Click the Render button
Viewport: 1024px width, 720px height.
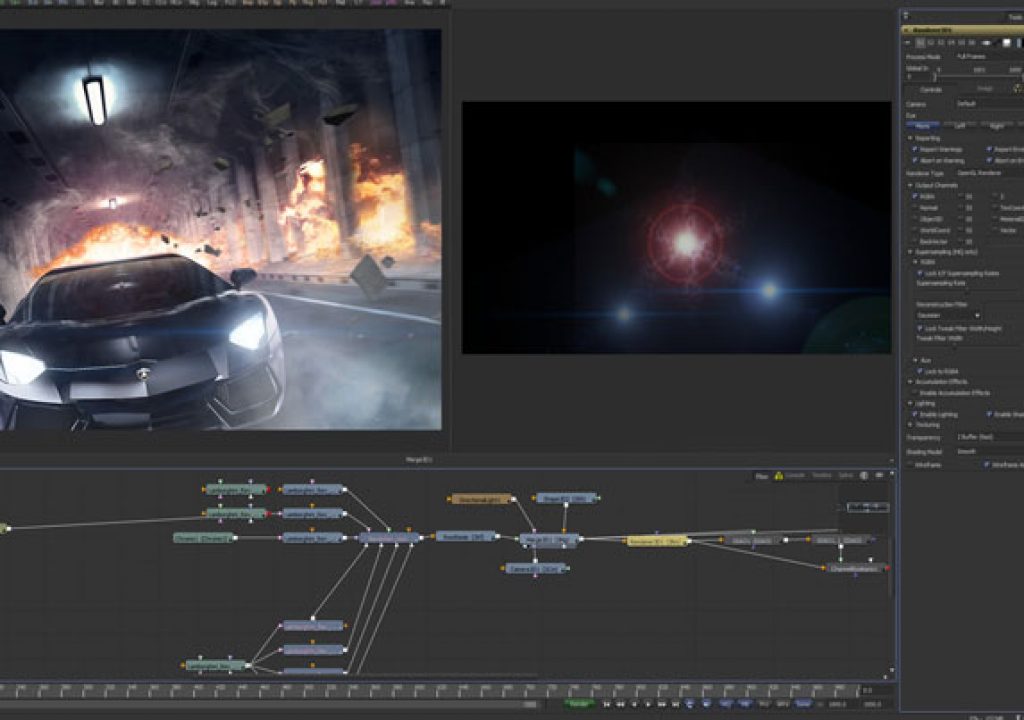[579, 704]
